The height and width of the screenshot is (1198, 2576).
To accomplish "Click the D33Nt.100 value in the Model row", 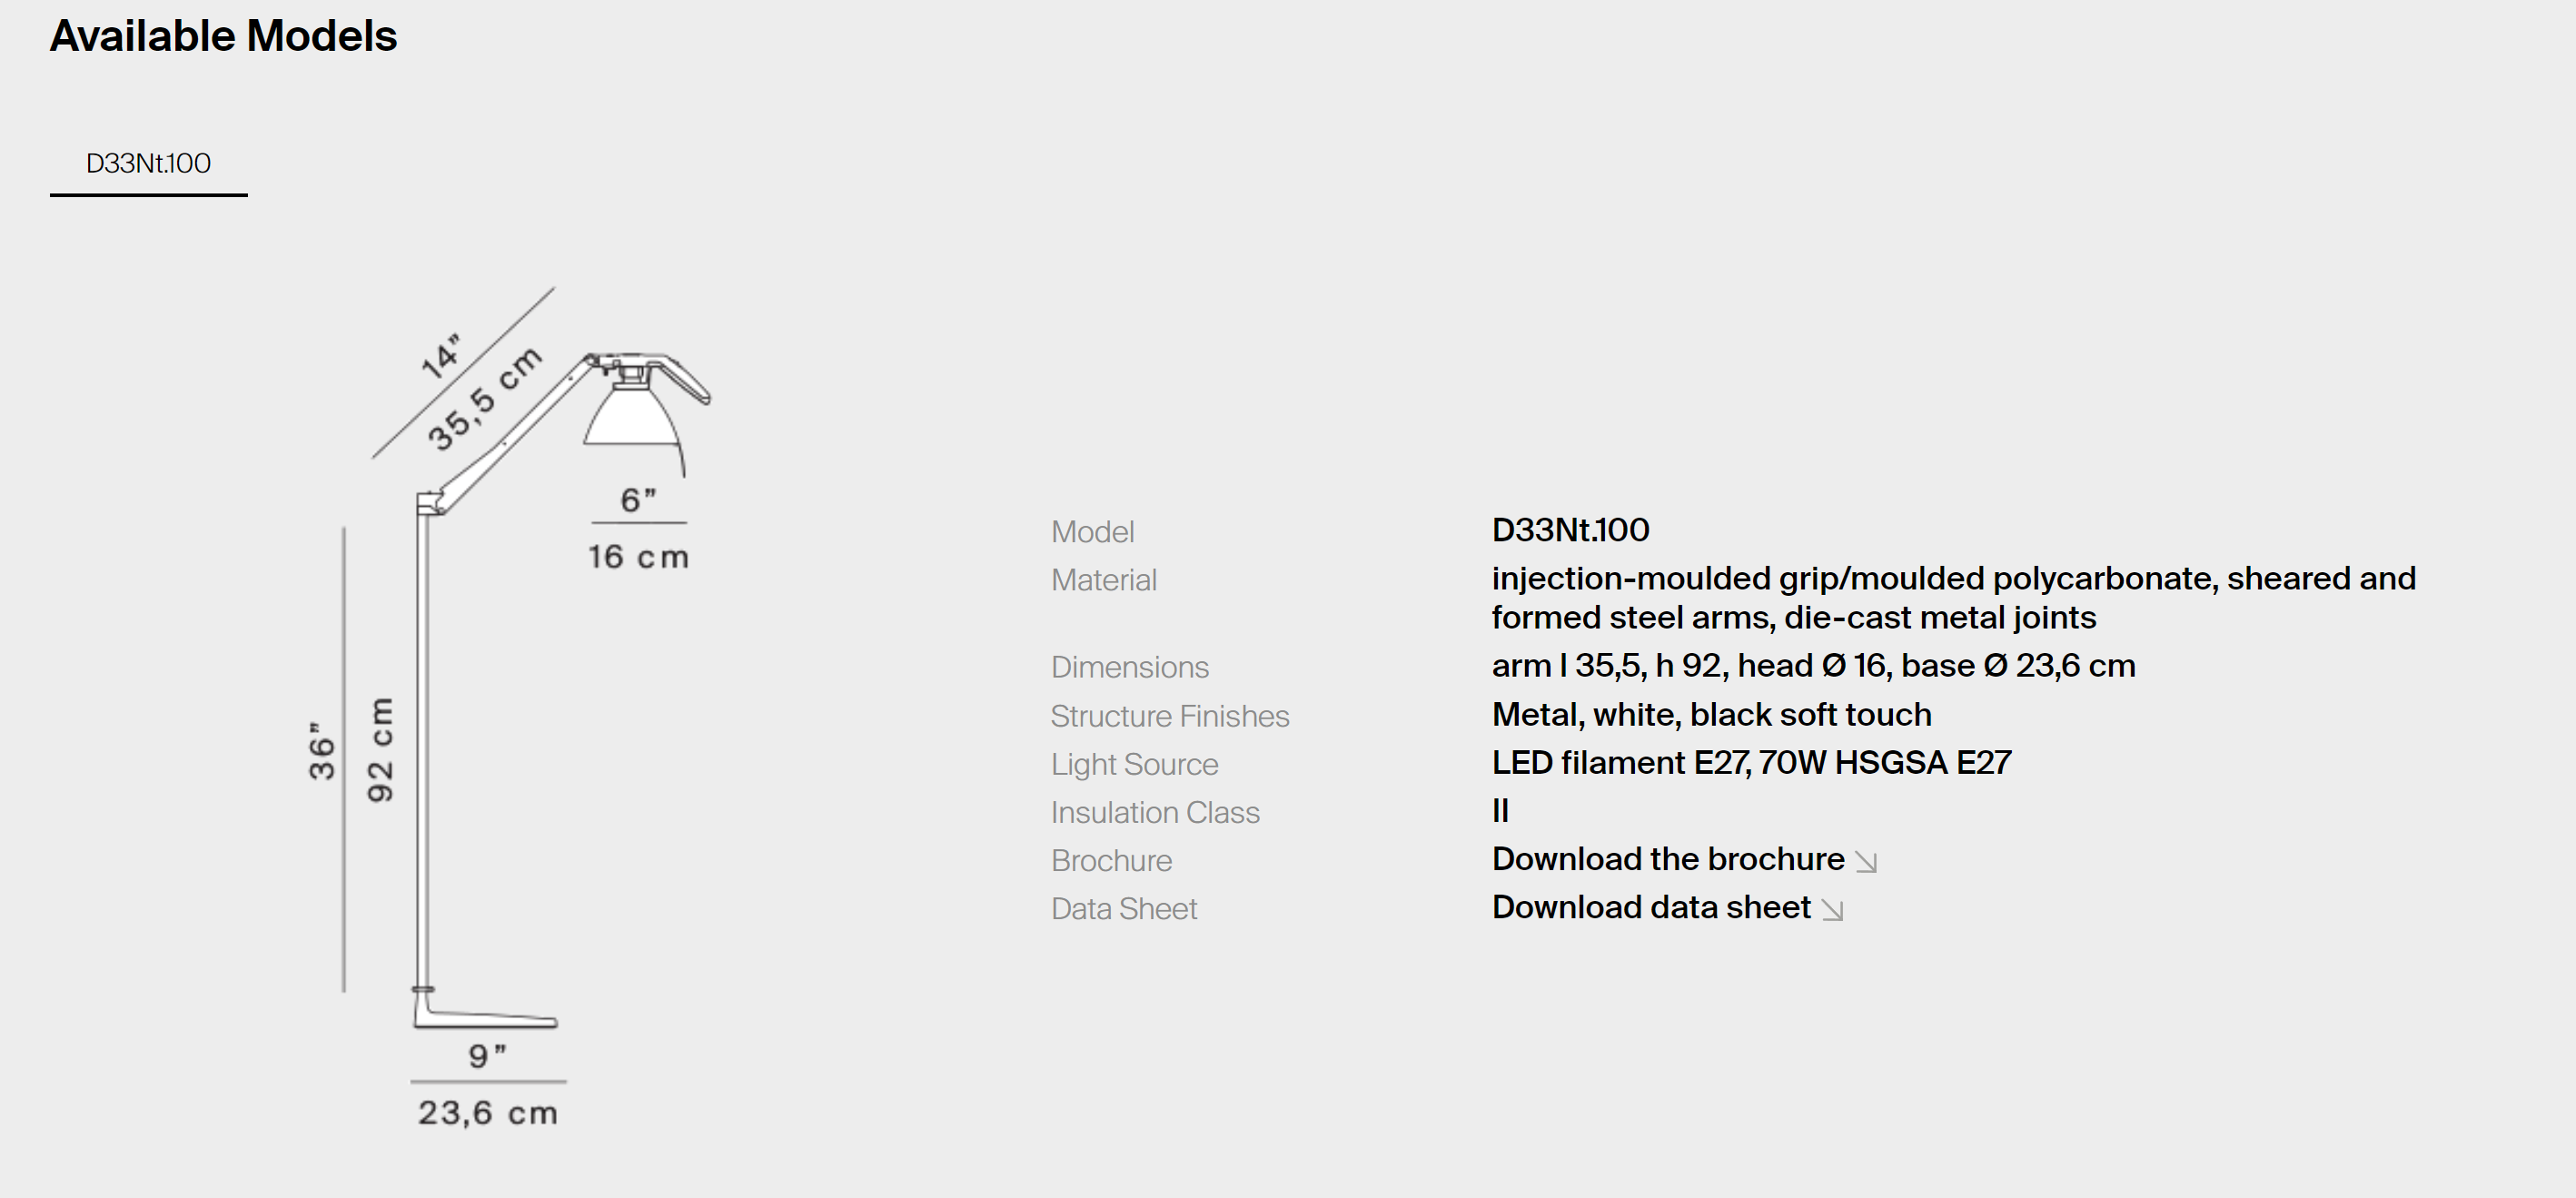I will [1570, 530].
